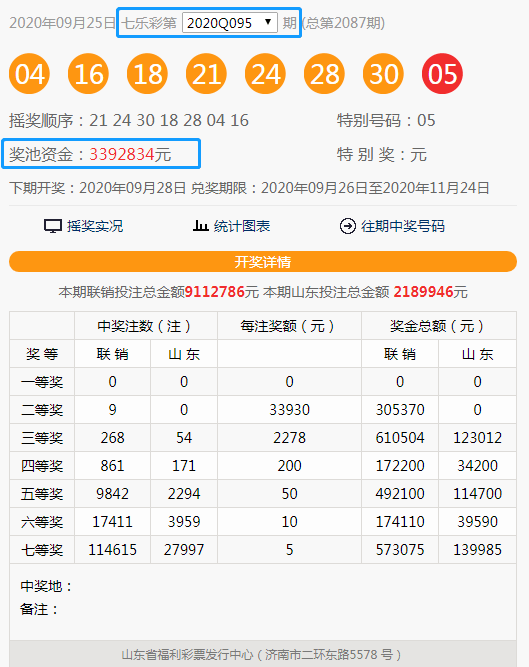529x667 pixels.
Task: Click the 六等奖 row label
Action: (x=42, y=522)
